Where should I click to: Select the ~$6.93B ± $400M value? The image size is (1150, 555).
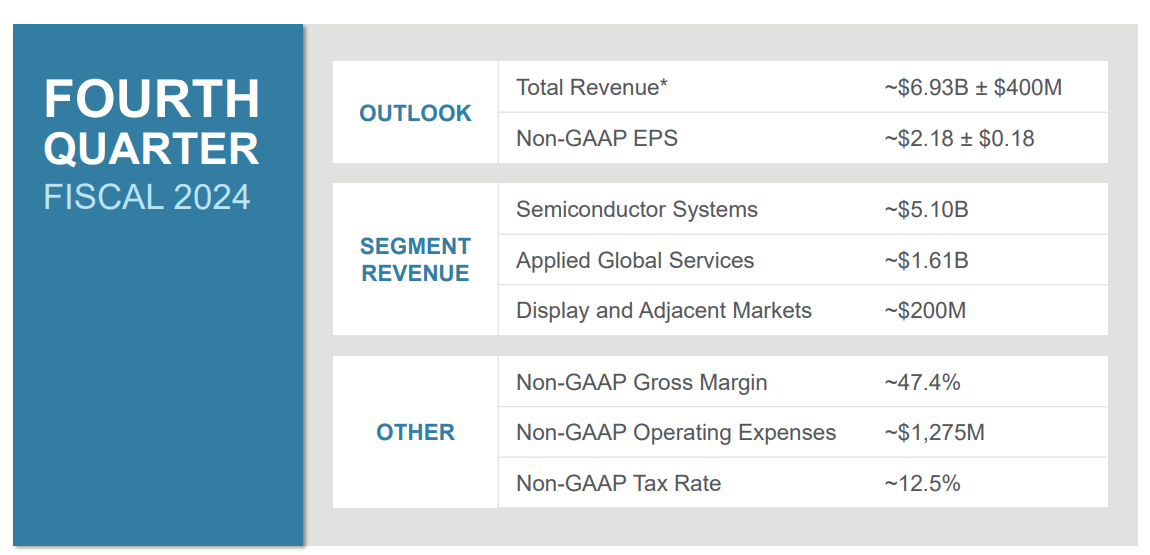(x=972, y=88)
